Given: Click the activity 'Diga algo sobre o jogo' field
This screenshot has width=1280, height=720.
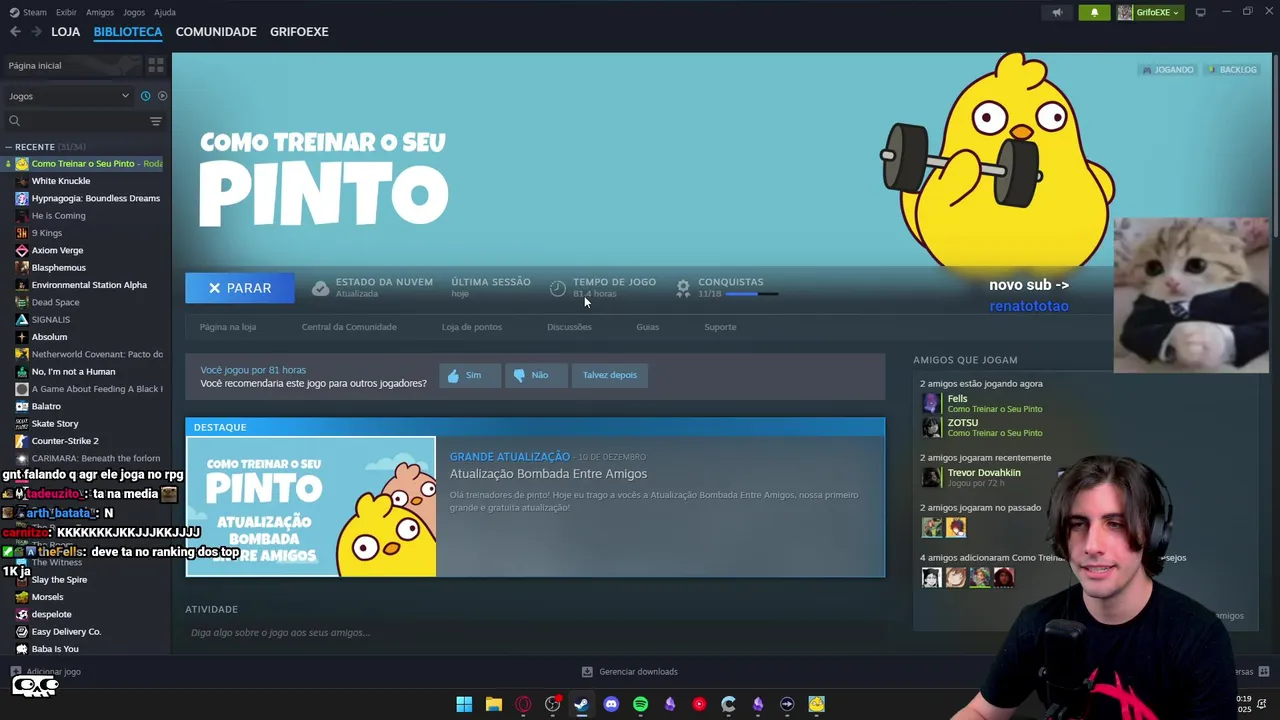Looking at the screenshot, I should (535, 633).
